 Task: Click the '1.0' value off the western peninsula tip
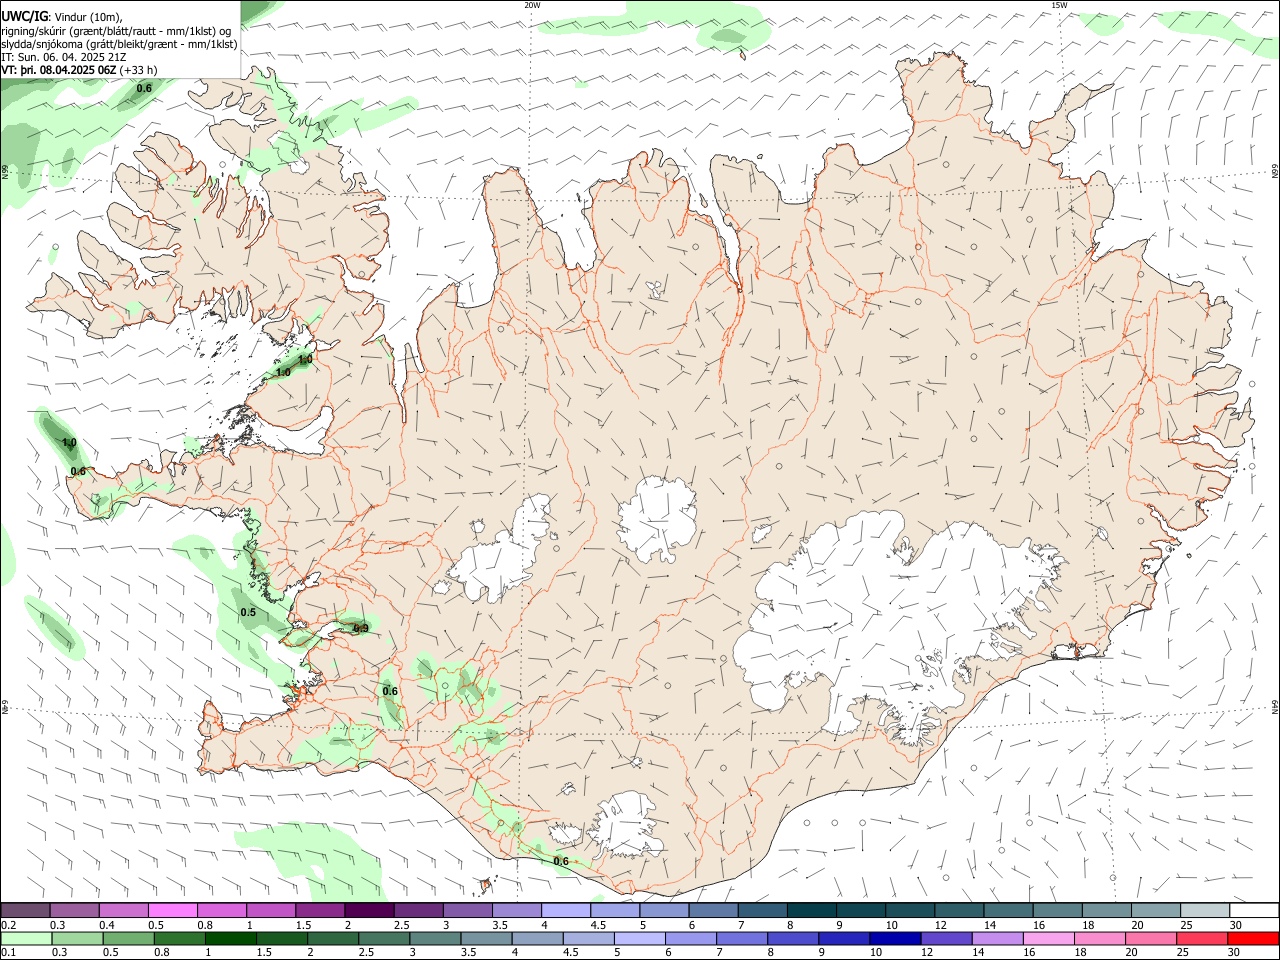pos(69,442)
